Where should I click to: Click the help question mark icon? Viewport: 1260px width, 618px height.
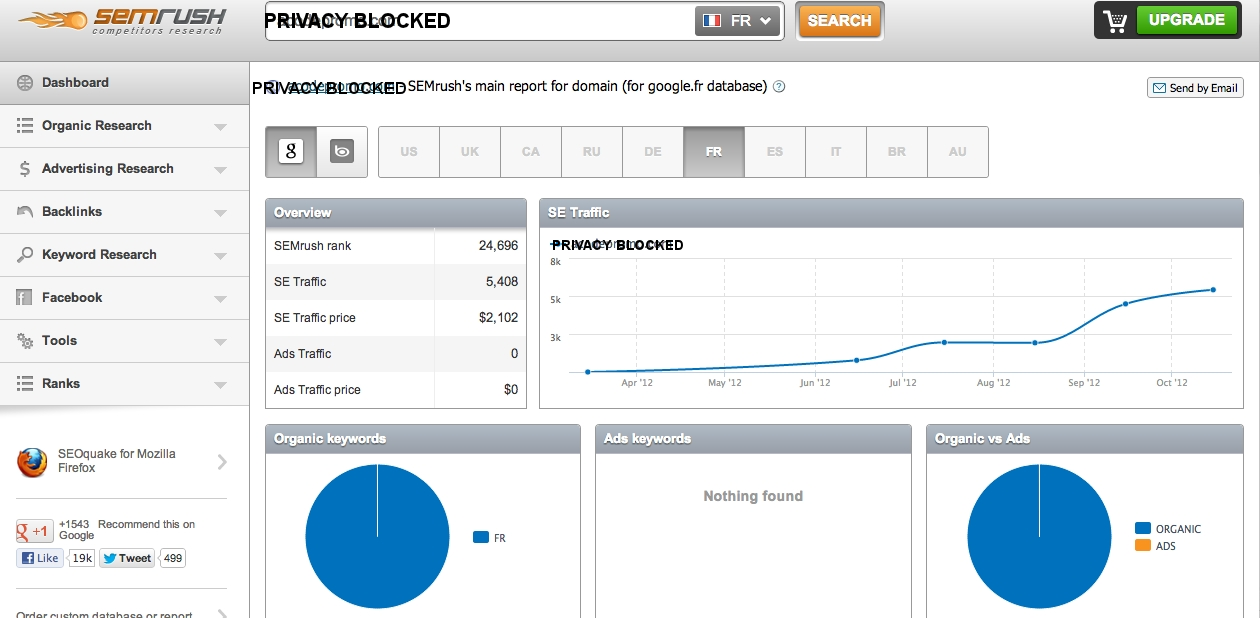(x=780, y=87)
